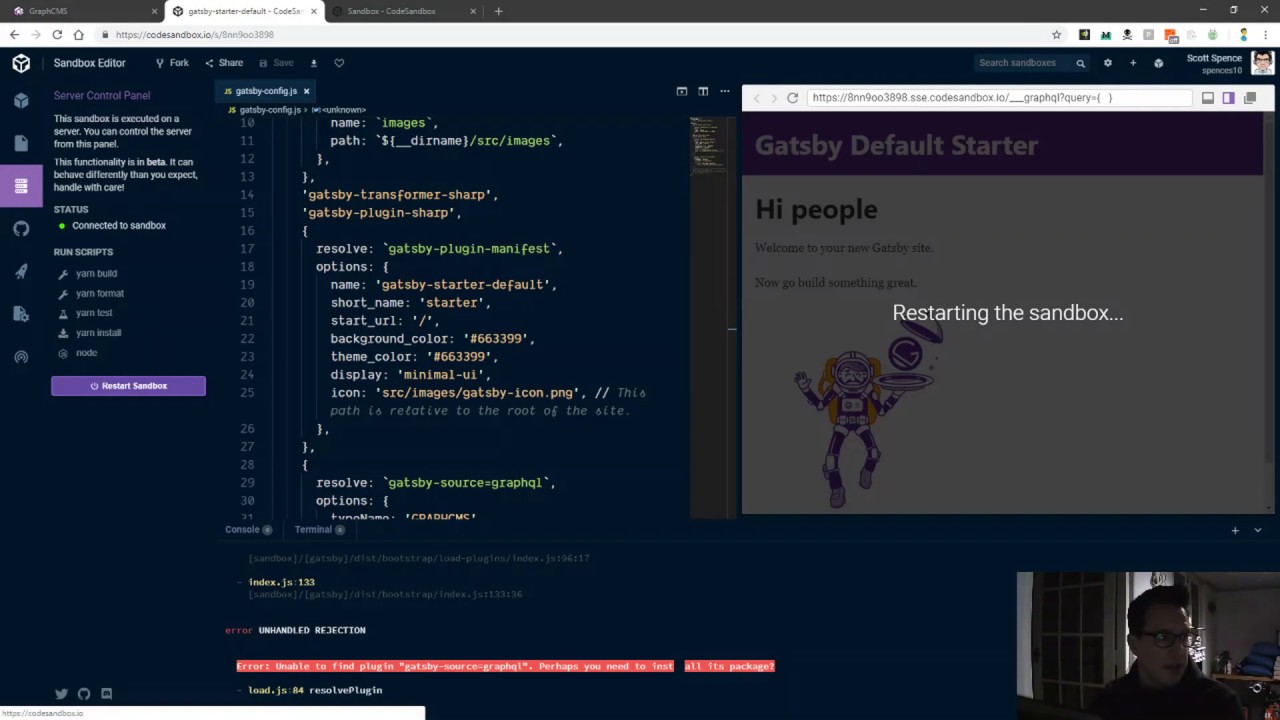Image resolution: width=1280 pixels, height=720 pixels.
Task: Add new terminal with plus icon
Action: (1235, 530)
